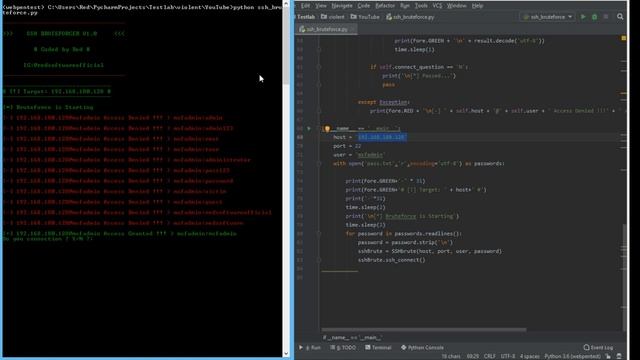Collapse the 'for password in passwords' fold
640x360 pixels.
(x=319, y=234)
